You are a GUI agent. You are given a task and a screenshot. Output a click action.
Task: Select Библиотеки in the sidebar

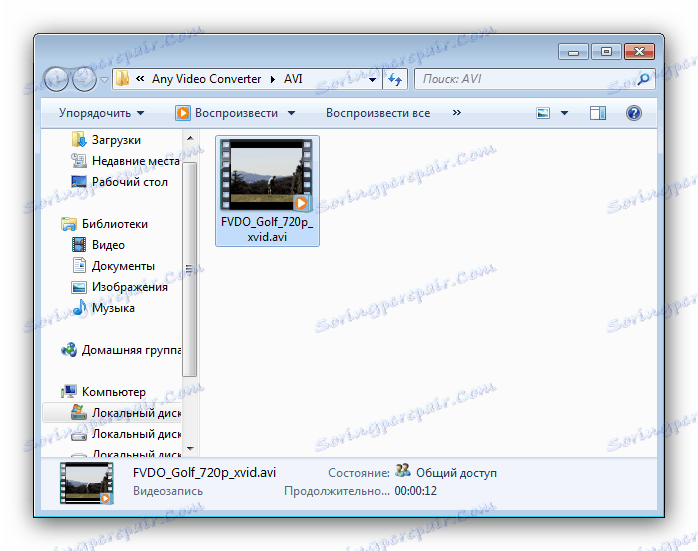pyautogui.click(x=114, y=223)
